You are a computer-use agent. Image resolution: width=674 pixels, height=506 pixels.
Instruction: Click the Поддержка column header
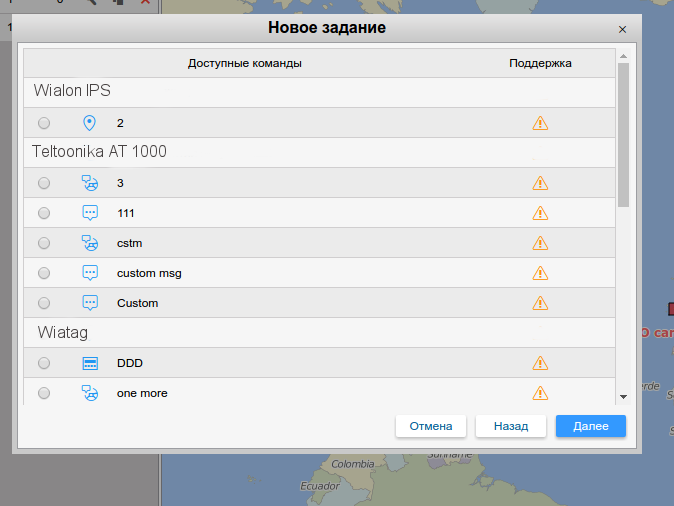coord(540,63)
